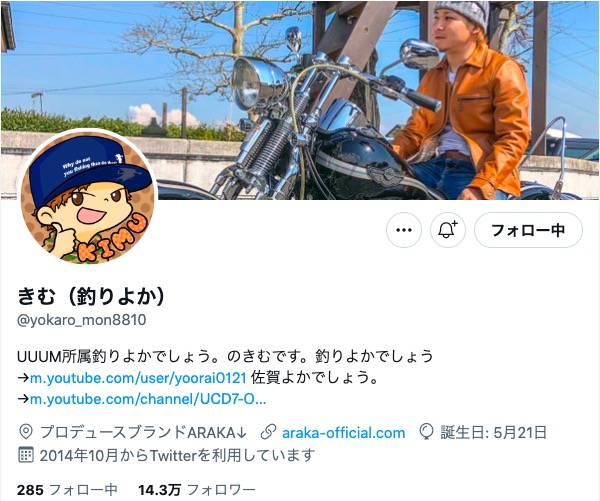
Task: Open the KIMU cartoon profile picture
Action: 88,197
